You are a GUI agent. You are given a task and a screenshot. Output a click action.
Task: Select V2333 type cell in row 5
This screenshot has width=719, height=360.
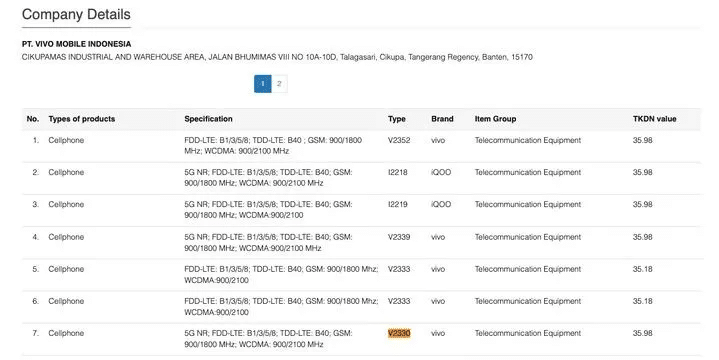coord(399,269)
